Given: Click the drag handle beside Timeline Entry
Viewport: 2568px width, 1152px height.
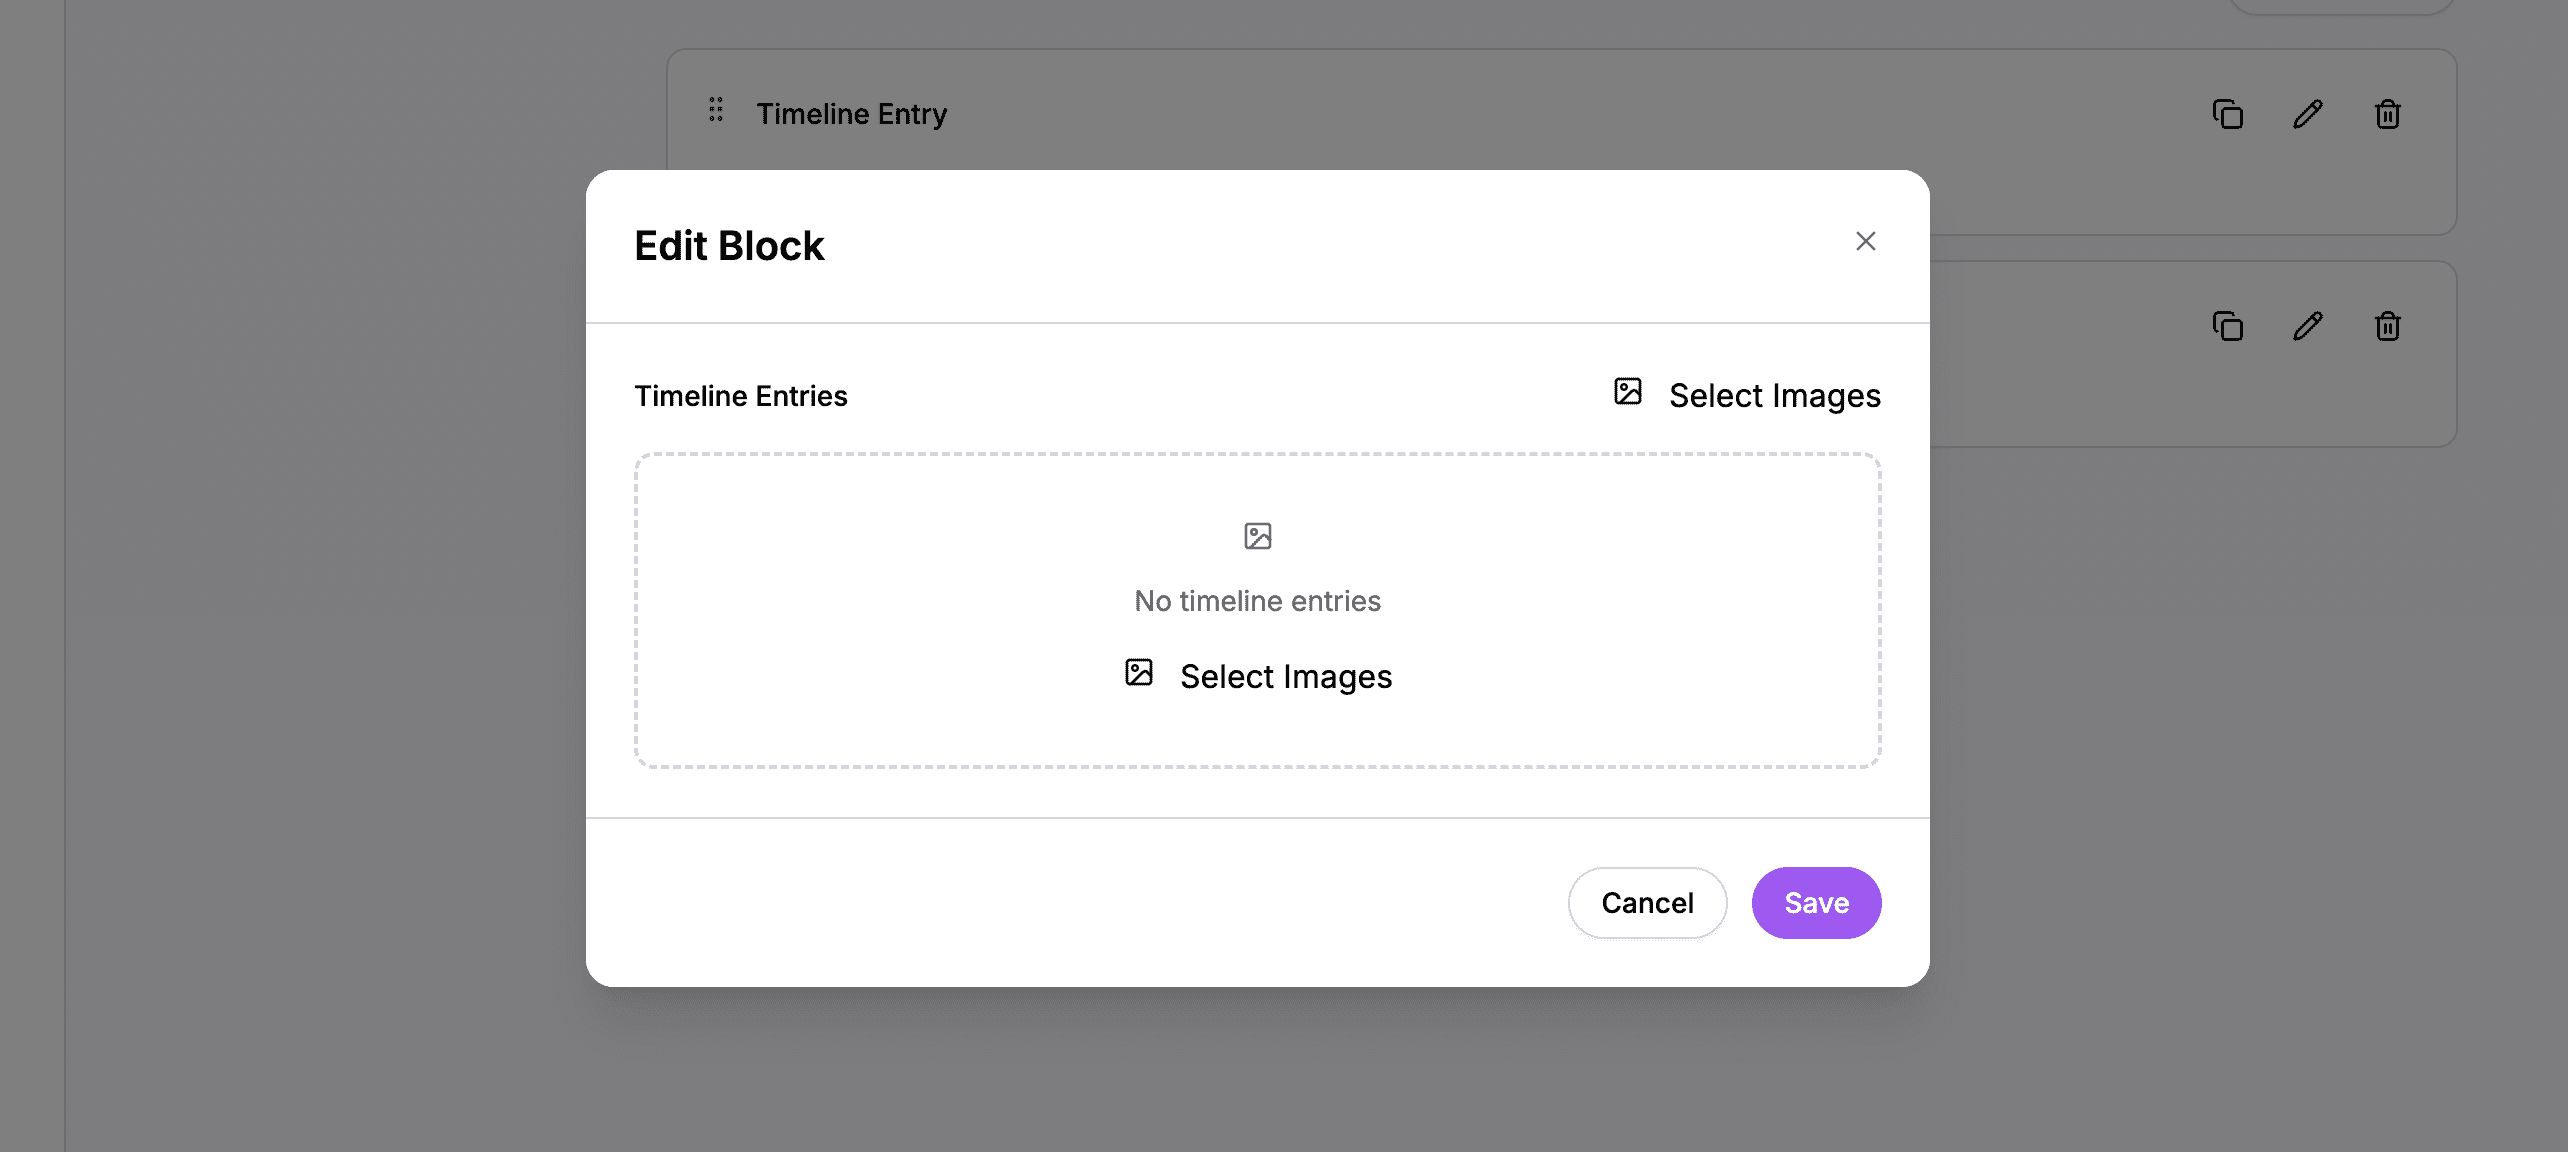Looking at the screenshot, I should coord(715,112).
